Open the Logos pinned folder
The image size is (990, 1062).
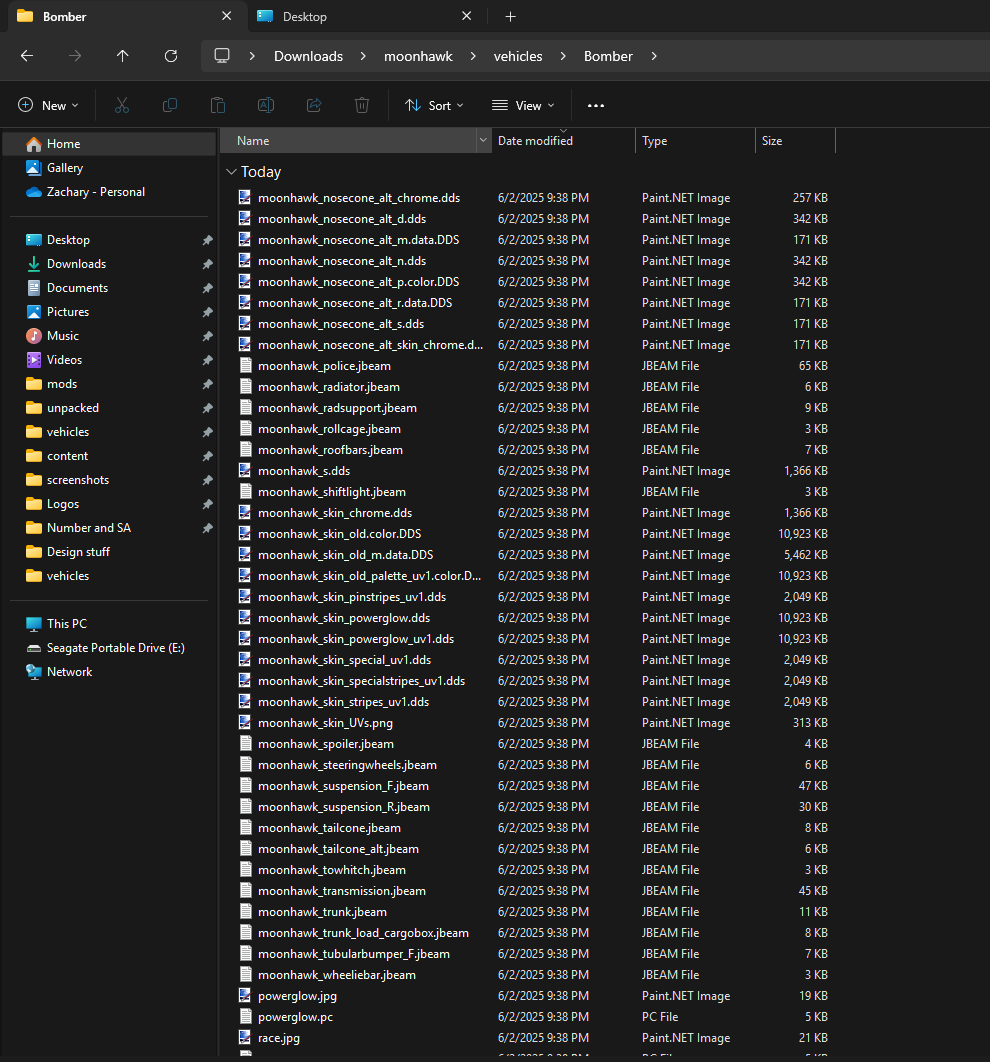pos(110,504)
